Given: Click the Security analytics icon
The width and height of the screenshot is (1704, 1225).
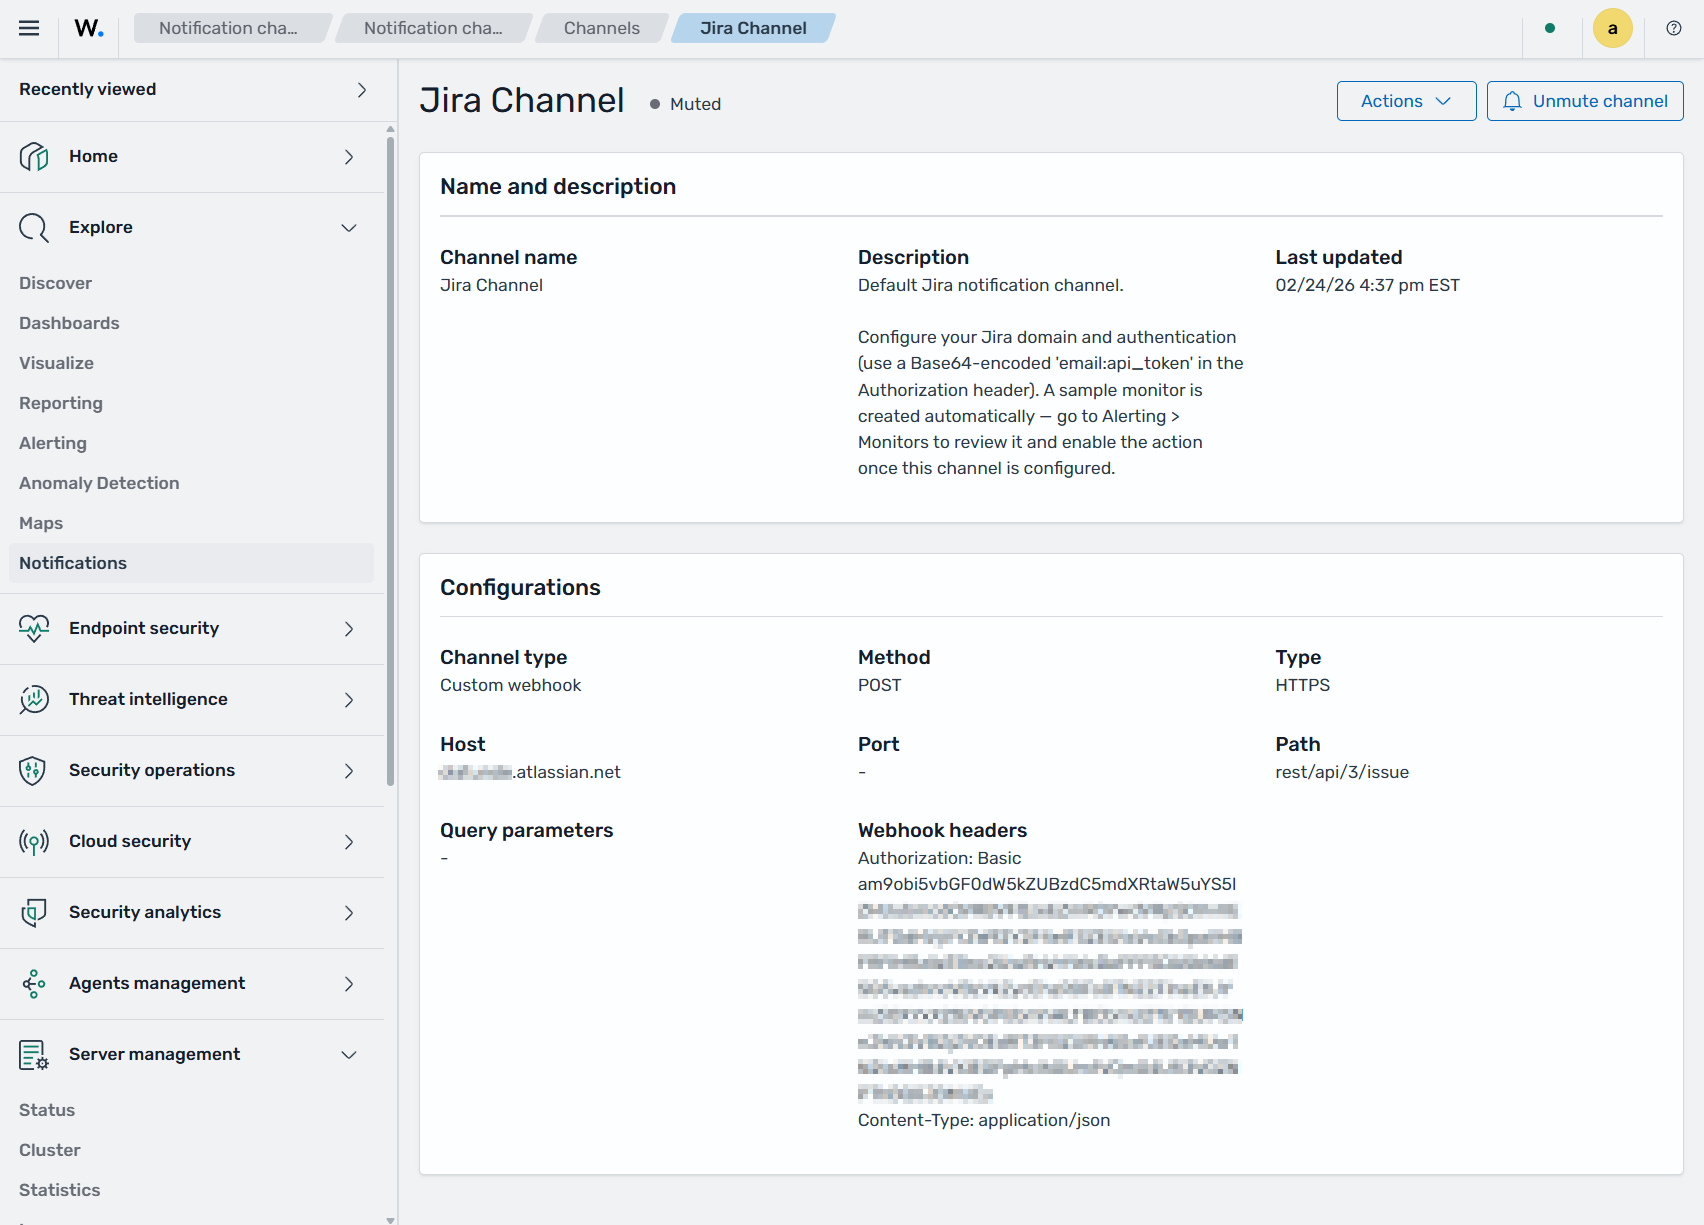Looking at the screenshot, I should [34, 912].
